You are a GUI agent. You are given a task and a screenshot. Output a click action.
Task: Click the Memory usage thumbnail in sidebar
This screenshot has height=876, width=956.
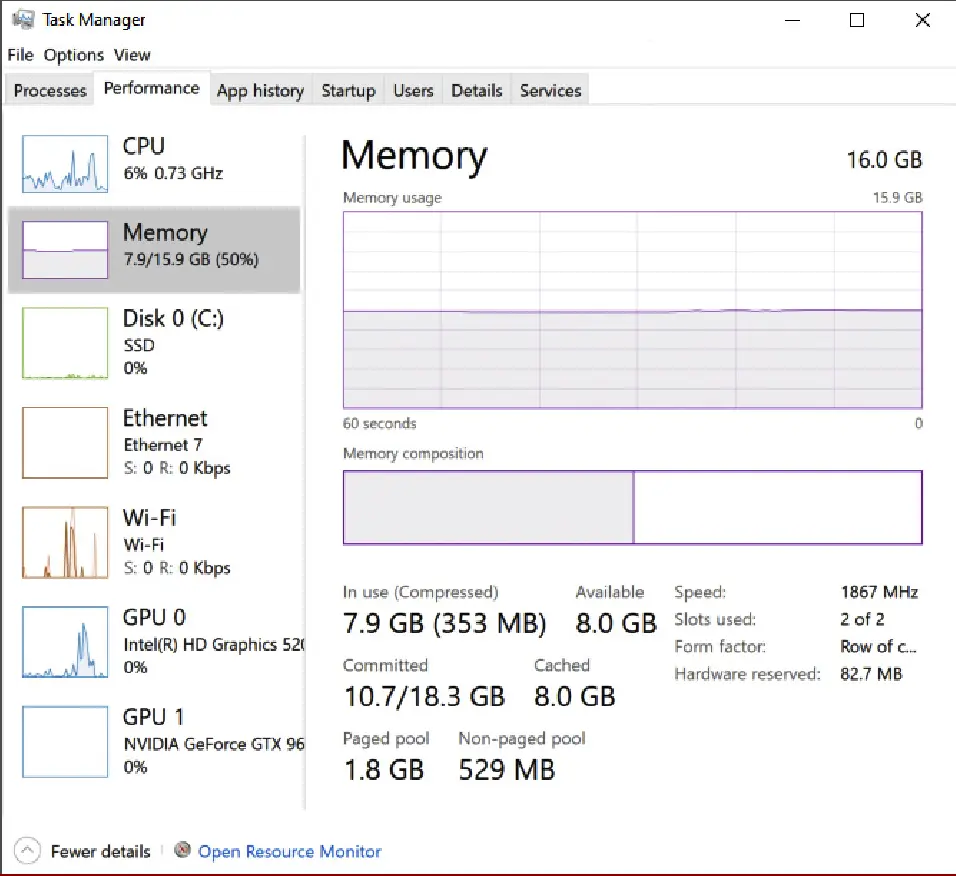point(65,250)
